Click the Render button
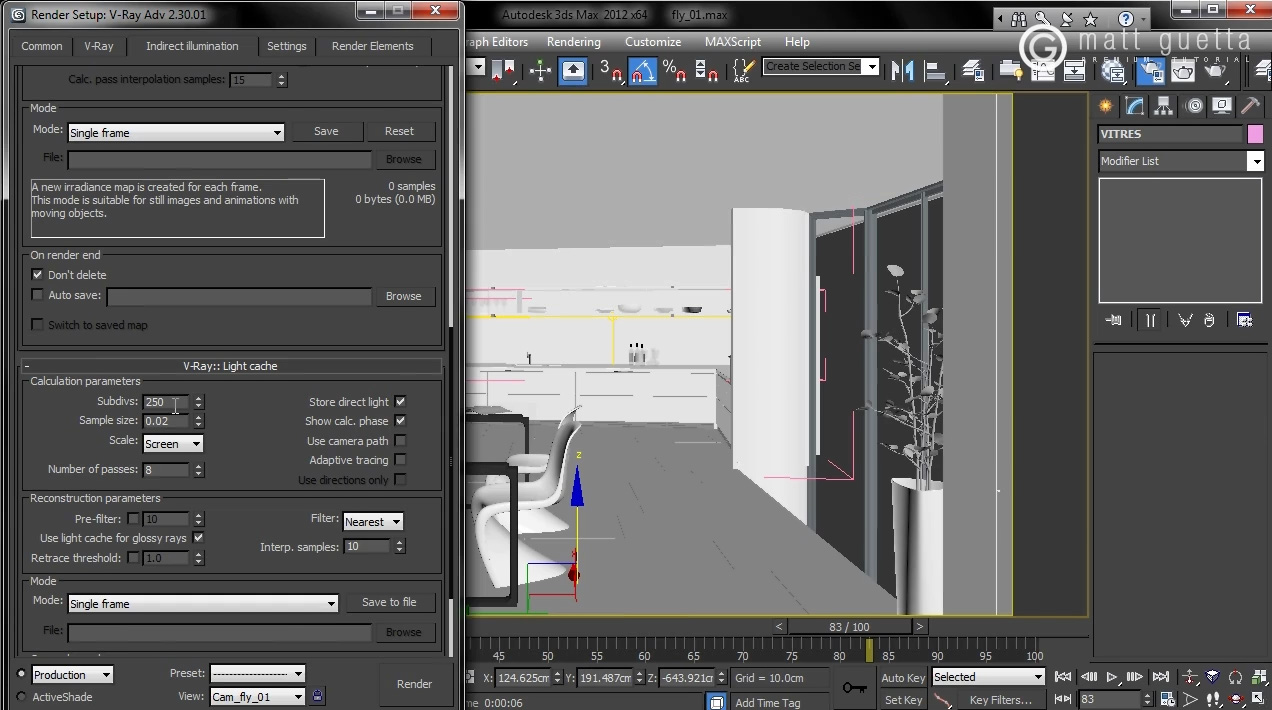1272x710 pixels. 414,684
